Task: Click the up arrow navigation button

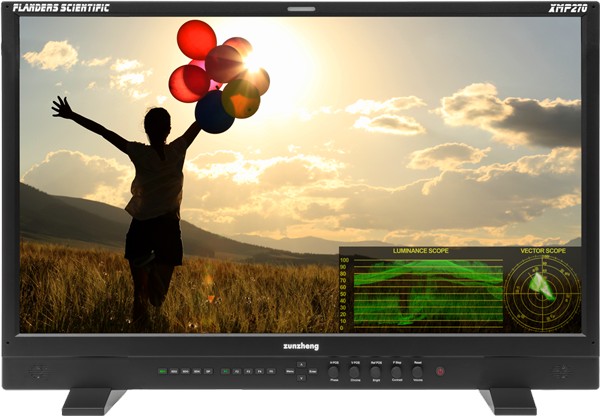Action: 302,364
